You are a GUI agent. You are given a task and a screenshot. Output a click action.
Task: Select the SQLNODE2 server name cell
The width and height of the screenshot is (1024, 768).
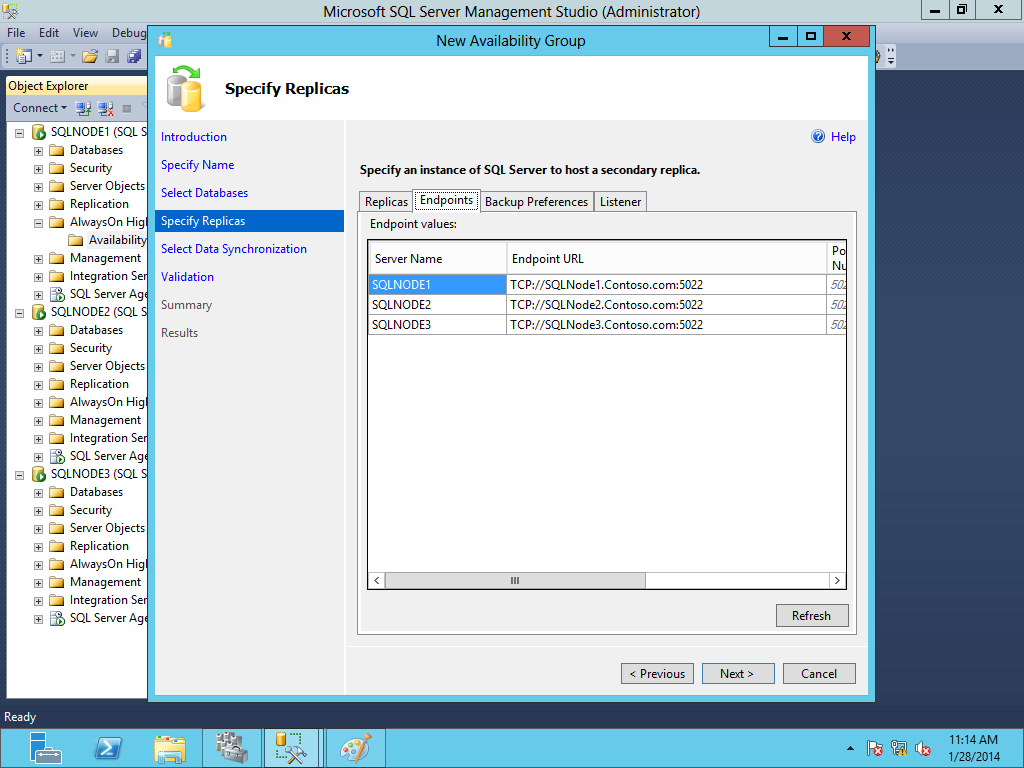[438, 305]
